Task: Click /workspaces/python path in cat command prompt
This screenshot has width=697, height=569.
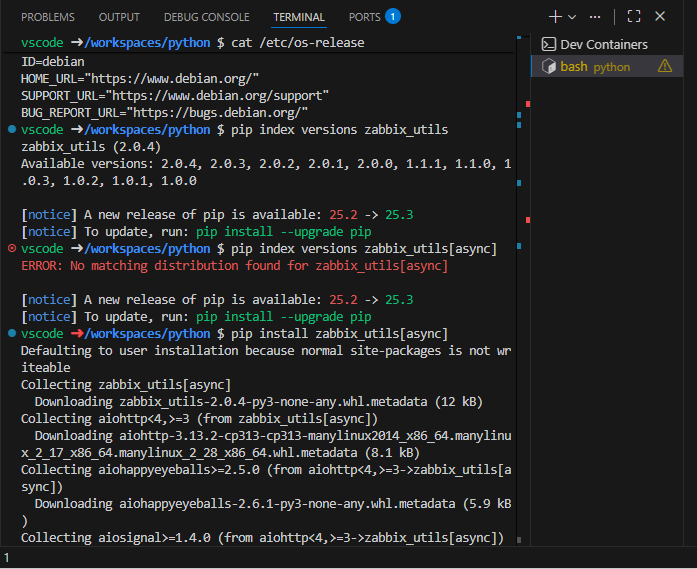Action: 147,43
